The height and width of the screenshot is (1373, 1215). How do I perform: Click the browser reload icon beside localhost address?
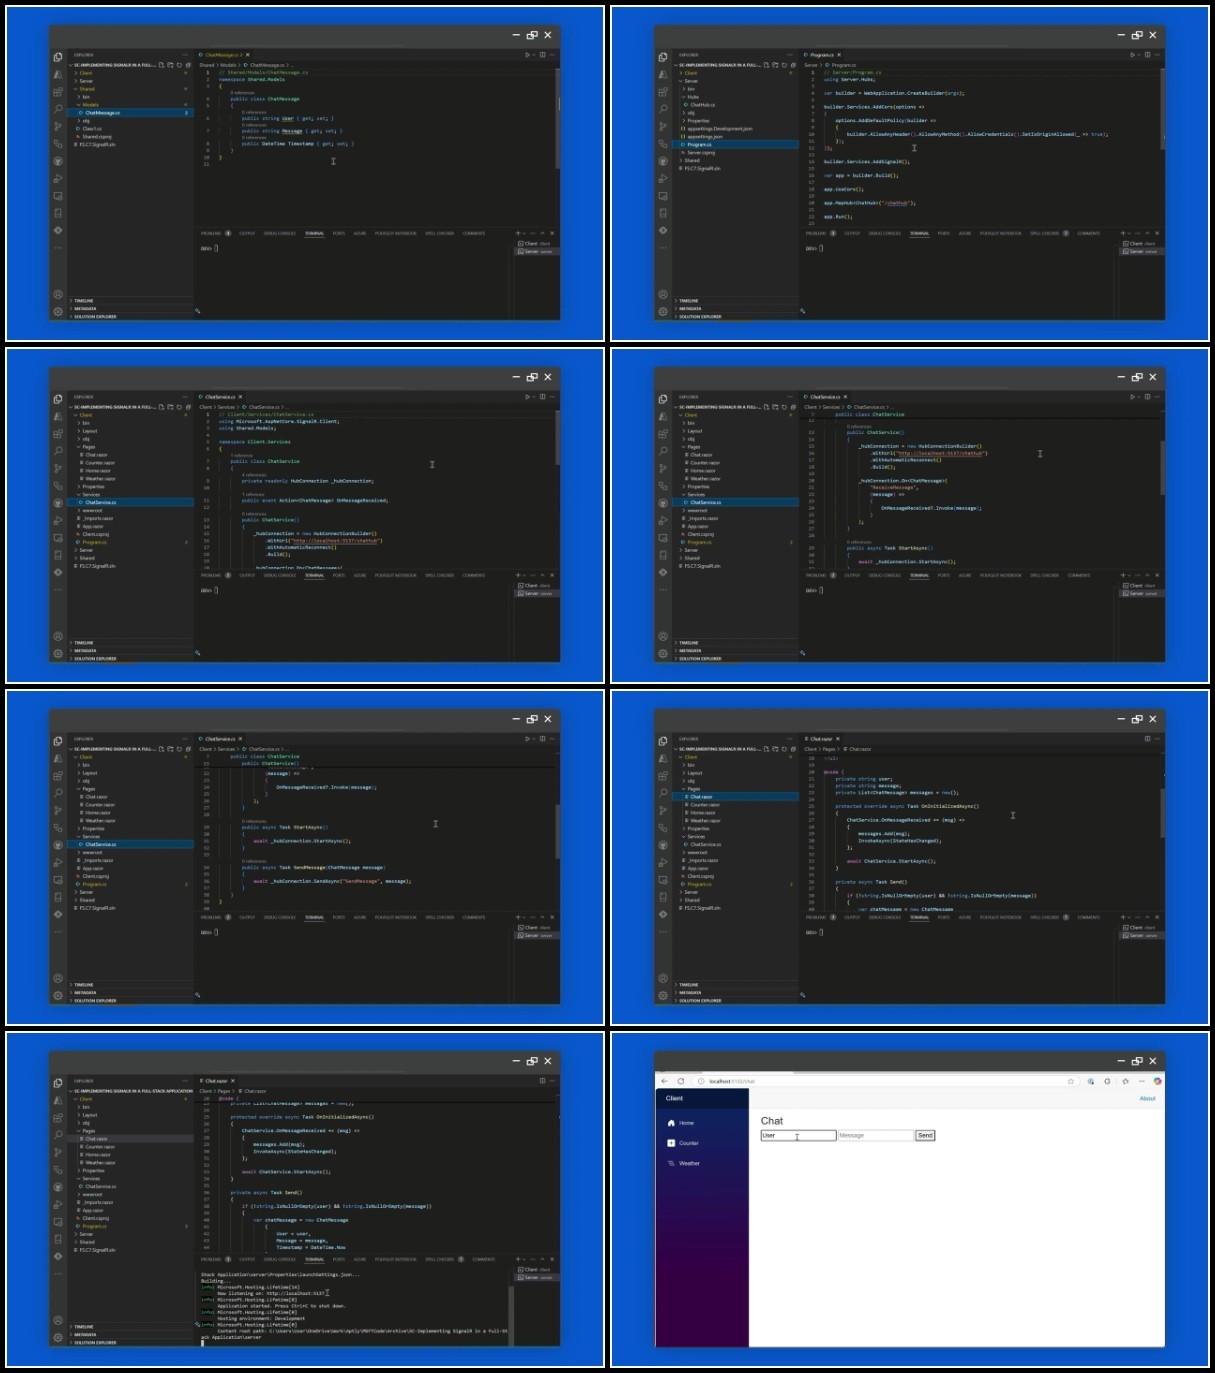click(x=681, y=1081)
